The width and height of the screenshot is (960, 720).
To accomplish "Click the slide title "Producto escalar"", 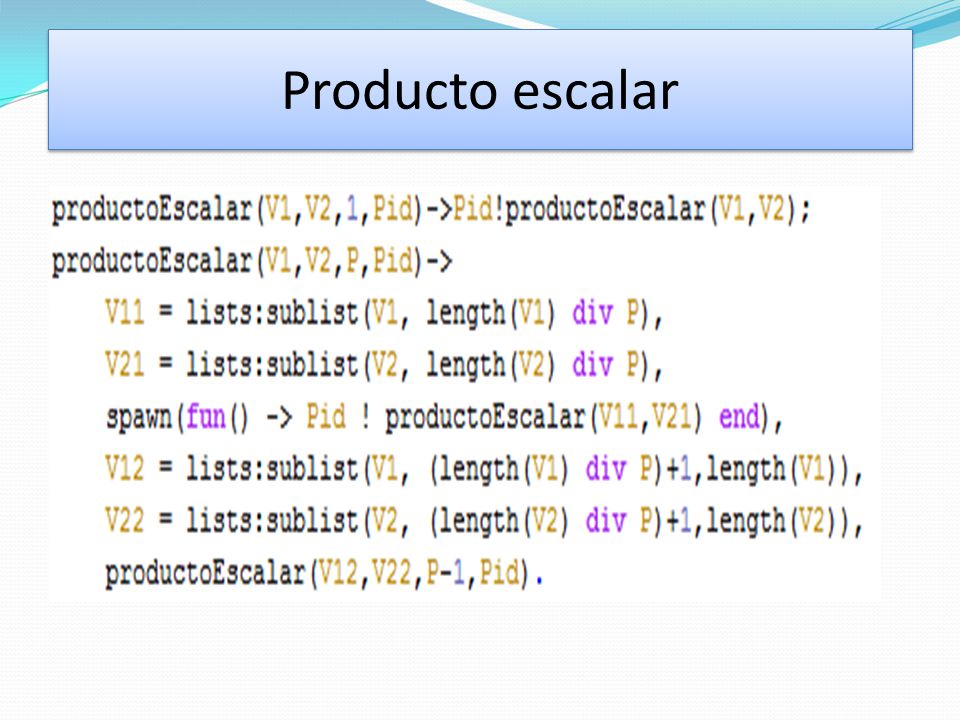I will 480,91.
